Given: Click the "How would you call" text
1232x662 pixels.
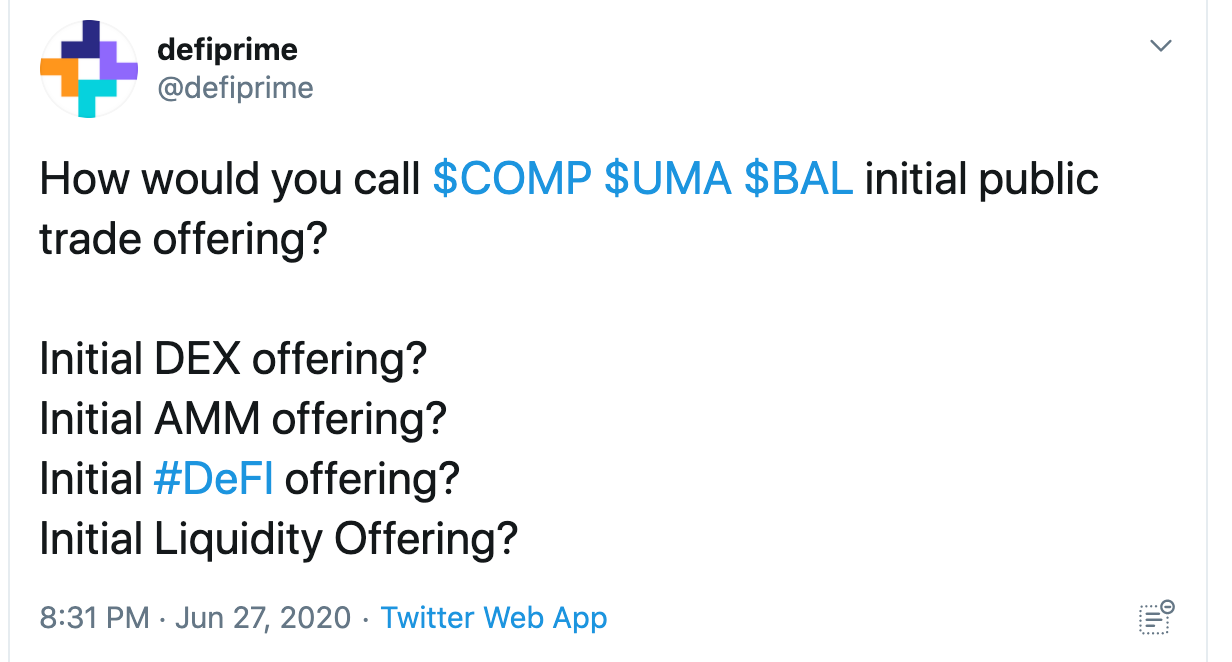Looking at the screenshot, I should pyautogui.click(x=230, y=180).
